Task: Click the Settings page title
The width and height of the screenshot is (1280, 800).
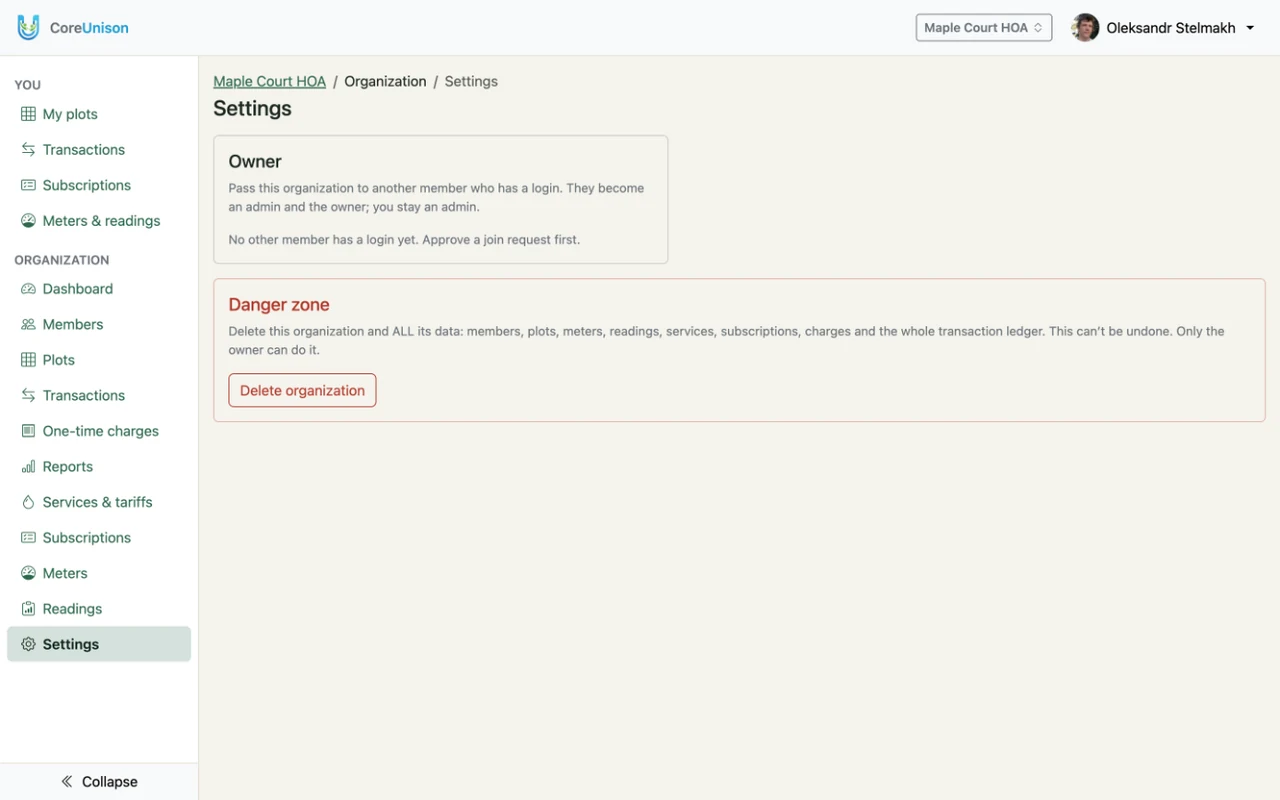Action: coord(252,109)
